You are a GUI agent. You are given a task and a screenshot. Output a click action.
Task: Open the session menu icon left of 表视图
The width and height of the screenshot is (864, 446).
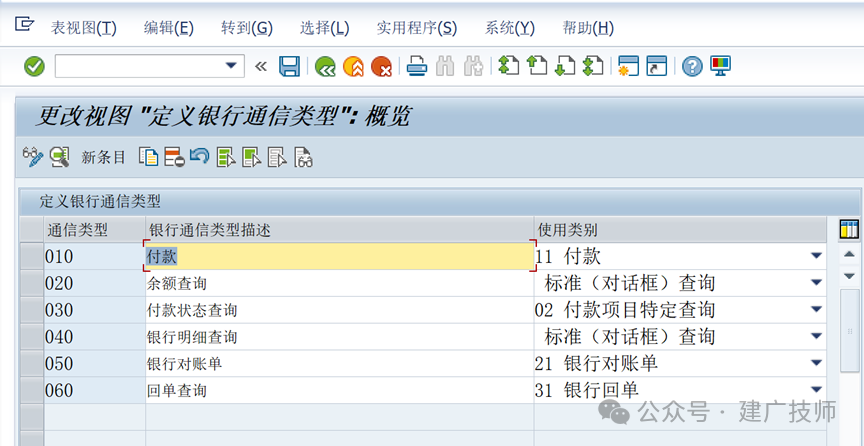[24, 24]
